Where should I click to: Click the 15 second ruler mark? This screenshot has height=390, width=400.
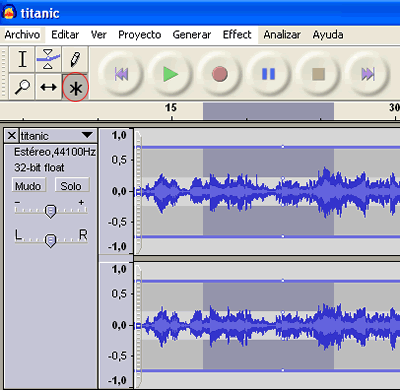click(171, 108)
